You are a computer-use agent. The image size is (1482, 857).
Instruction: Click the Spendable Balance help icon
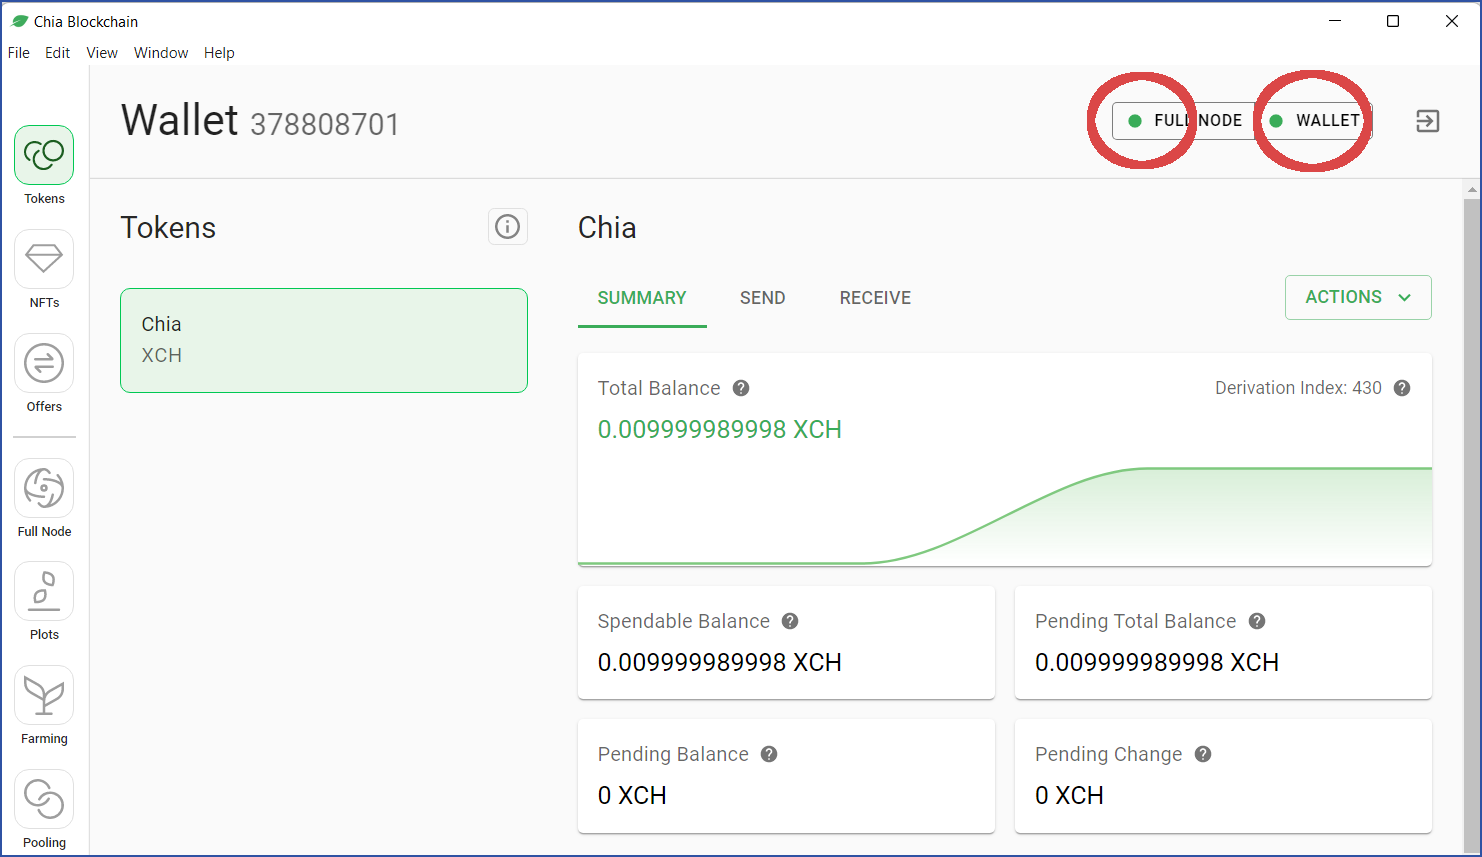pos(790,621)
